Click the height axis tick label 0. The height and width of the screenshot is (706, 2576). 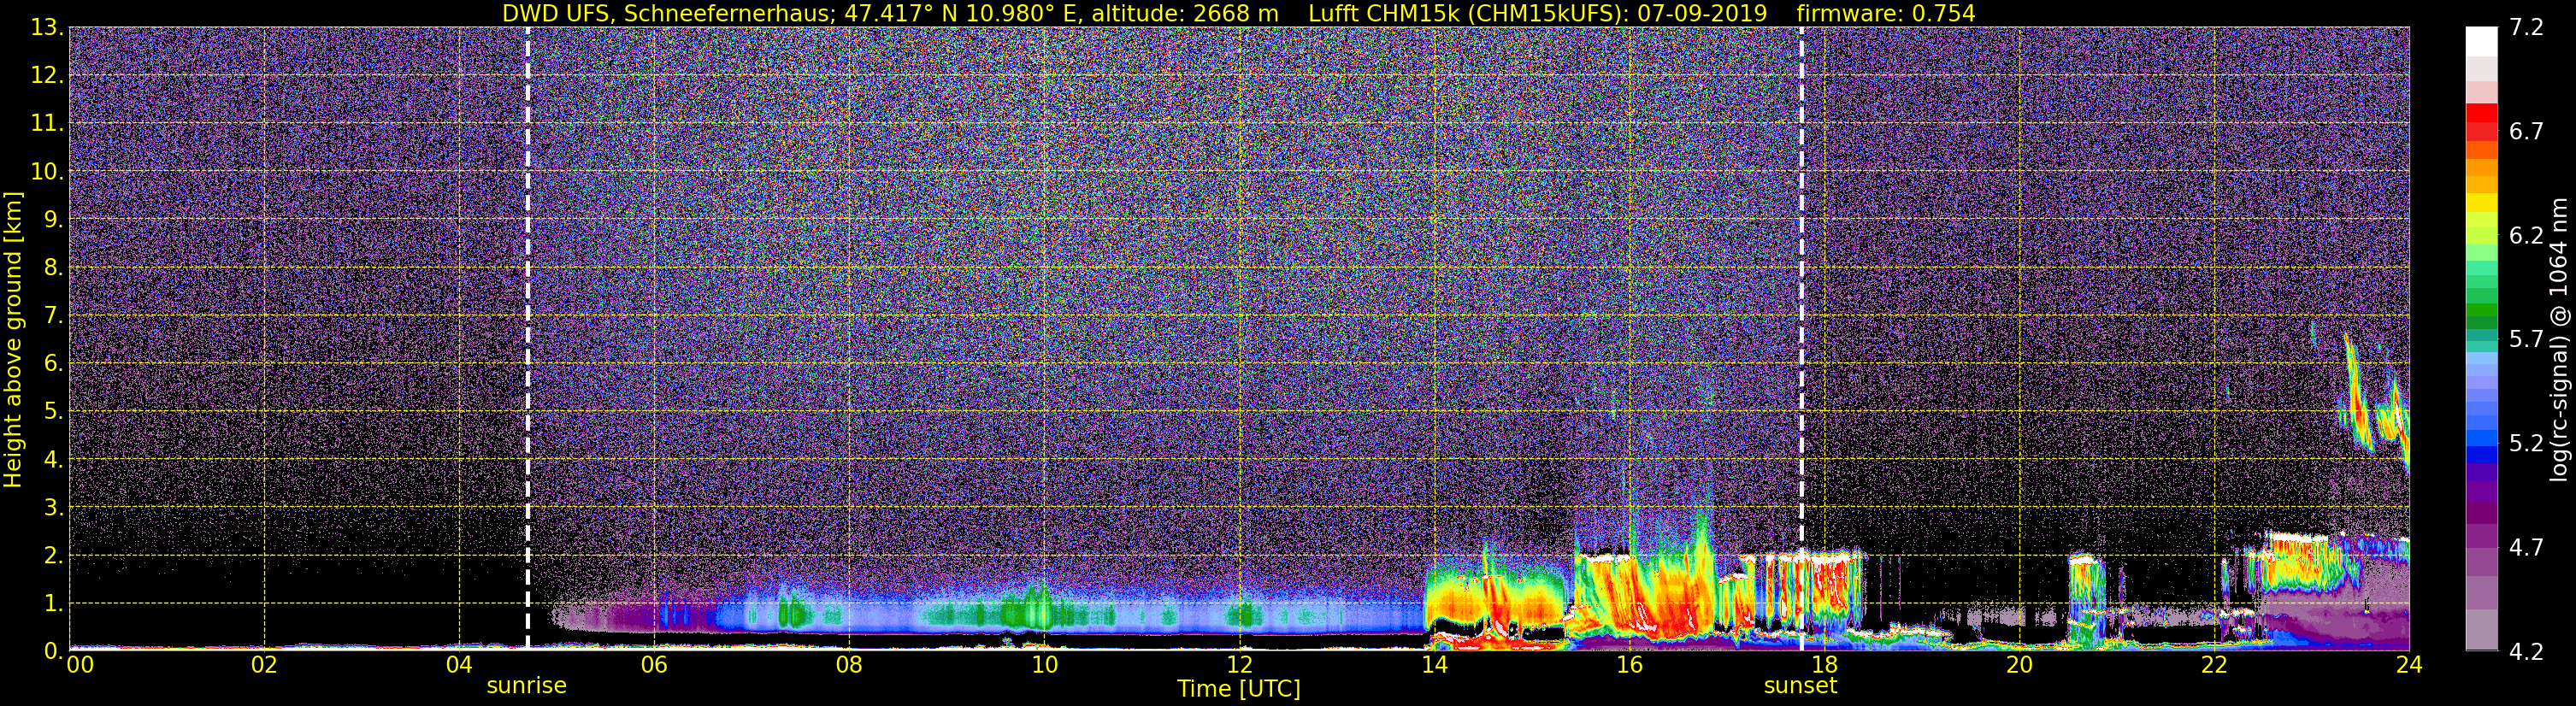53,651
